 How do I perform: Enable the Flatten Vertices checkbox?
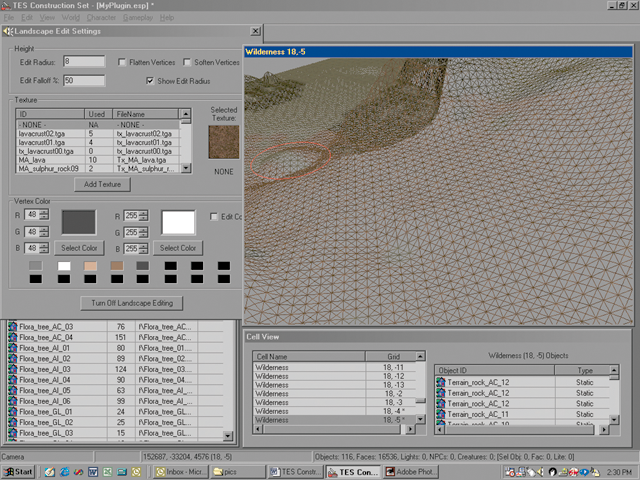click(x=121, y=62)
